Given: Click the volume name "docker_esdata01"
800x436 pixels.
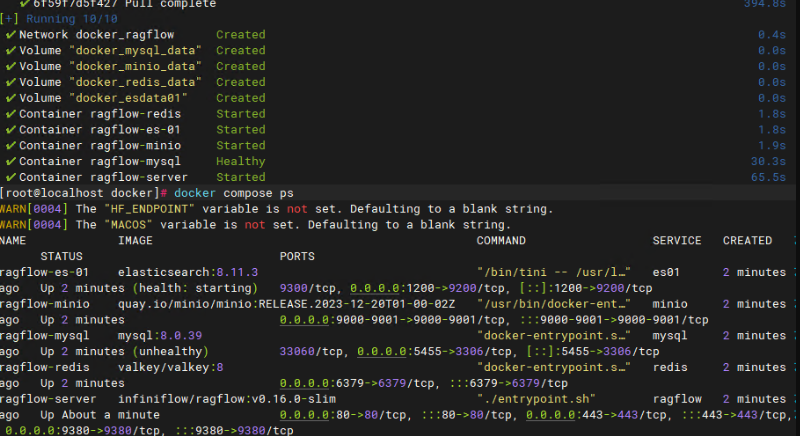Looking at the screenshot, I should [128, 98].
